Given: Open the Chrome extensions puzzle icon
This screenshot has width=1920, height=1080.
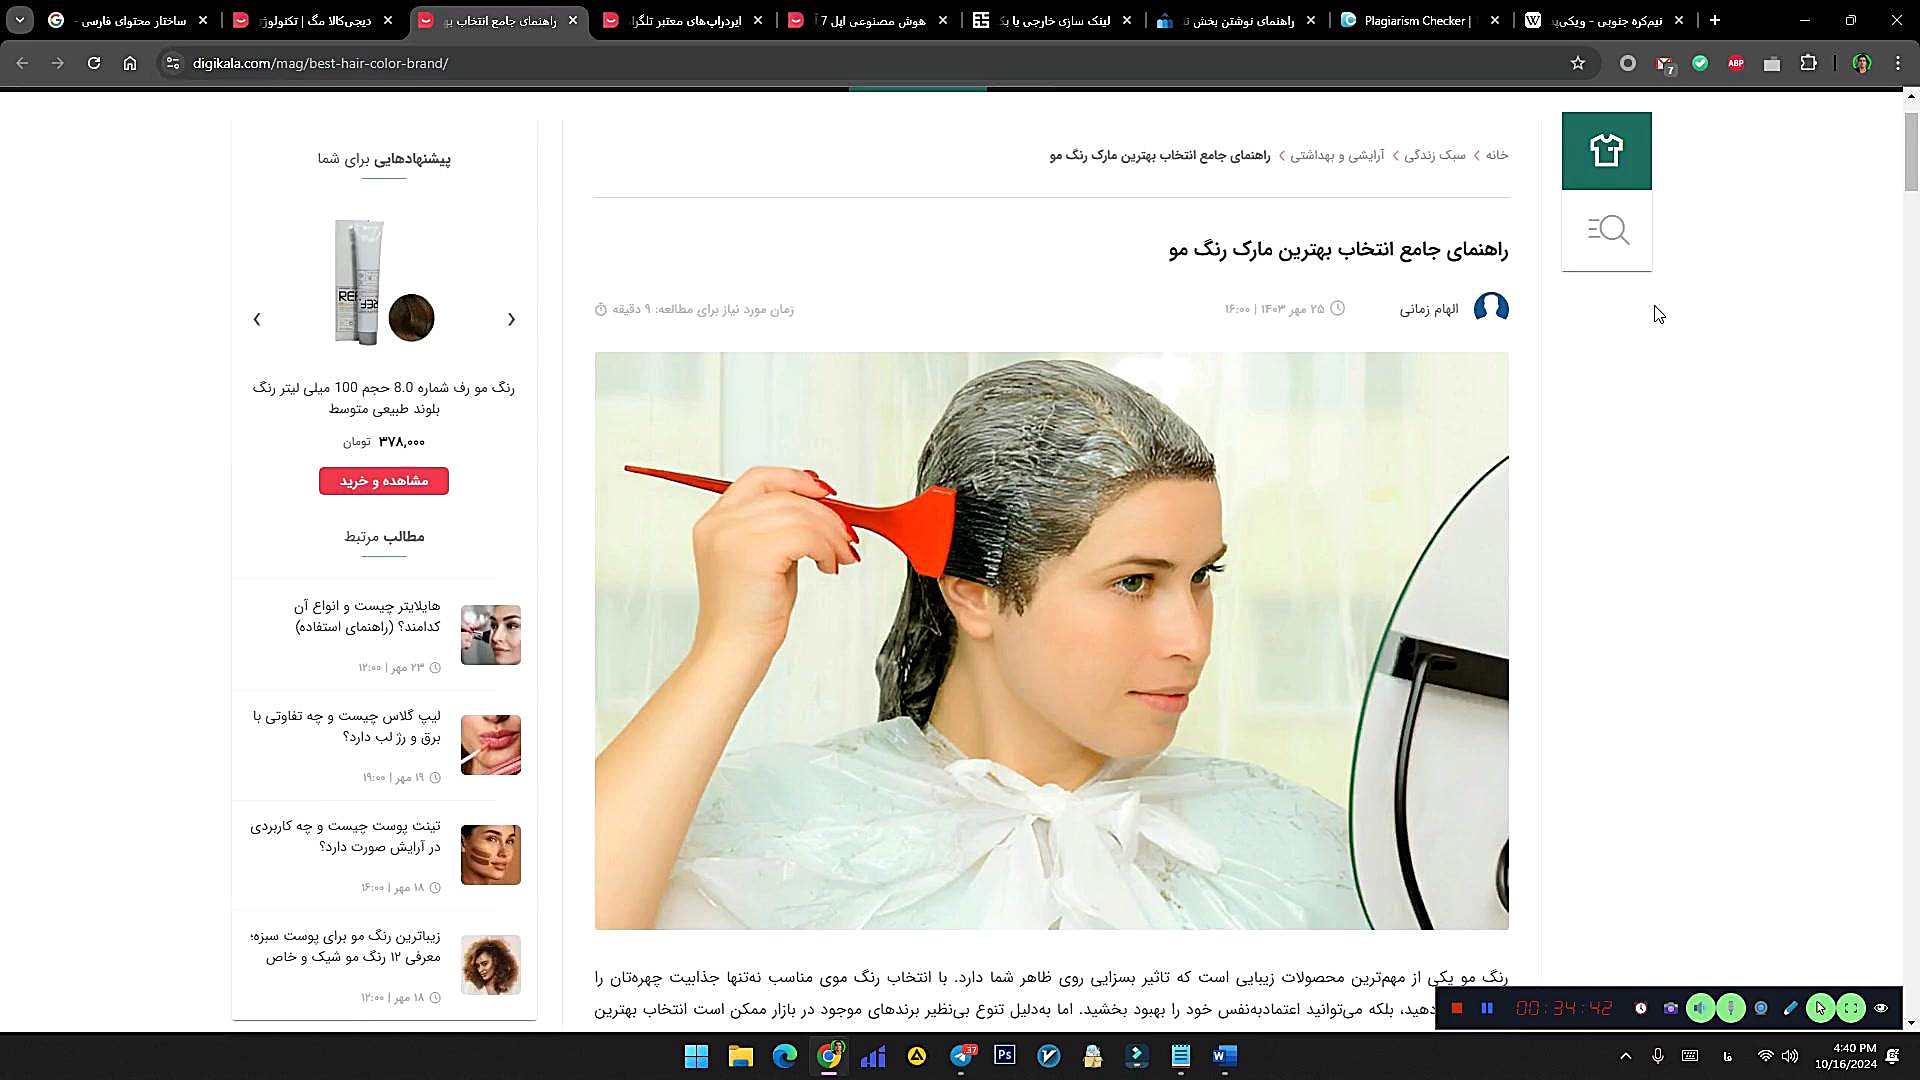Looking at the screenshot, I should pyautogui.click(x=1808, y=63).
